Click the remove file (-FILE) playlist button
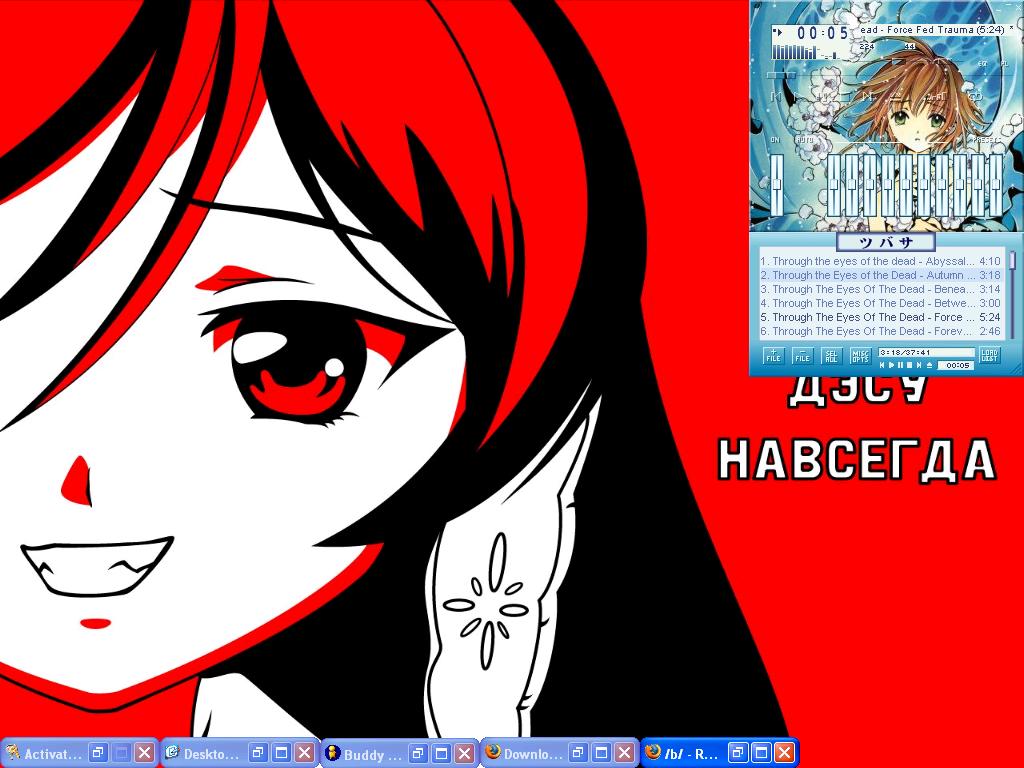This screenshot has height=768, width=1024. pyautogui.click(x=803, y=356)
